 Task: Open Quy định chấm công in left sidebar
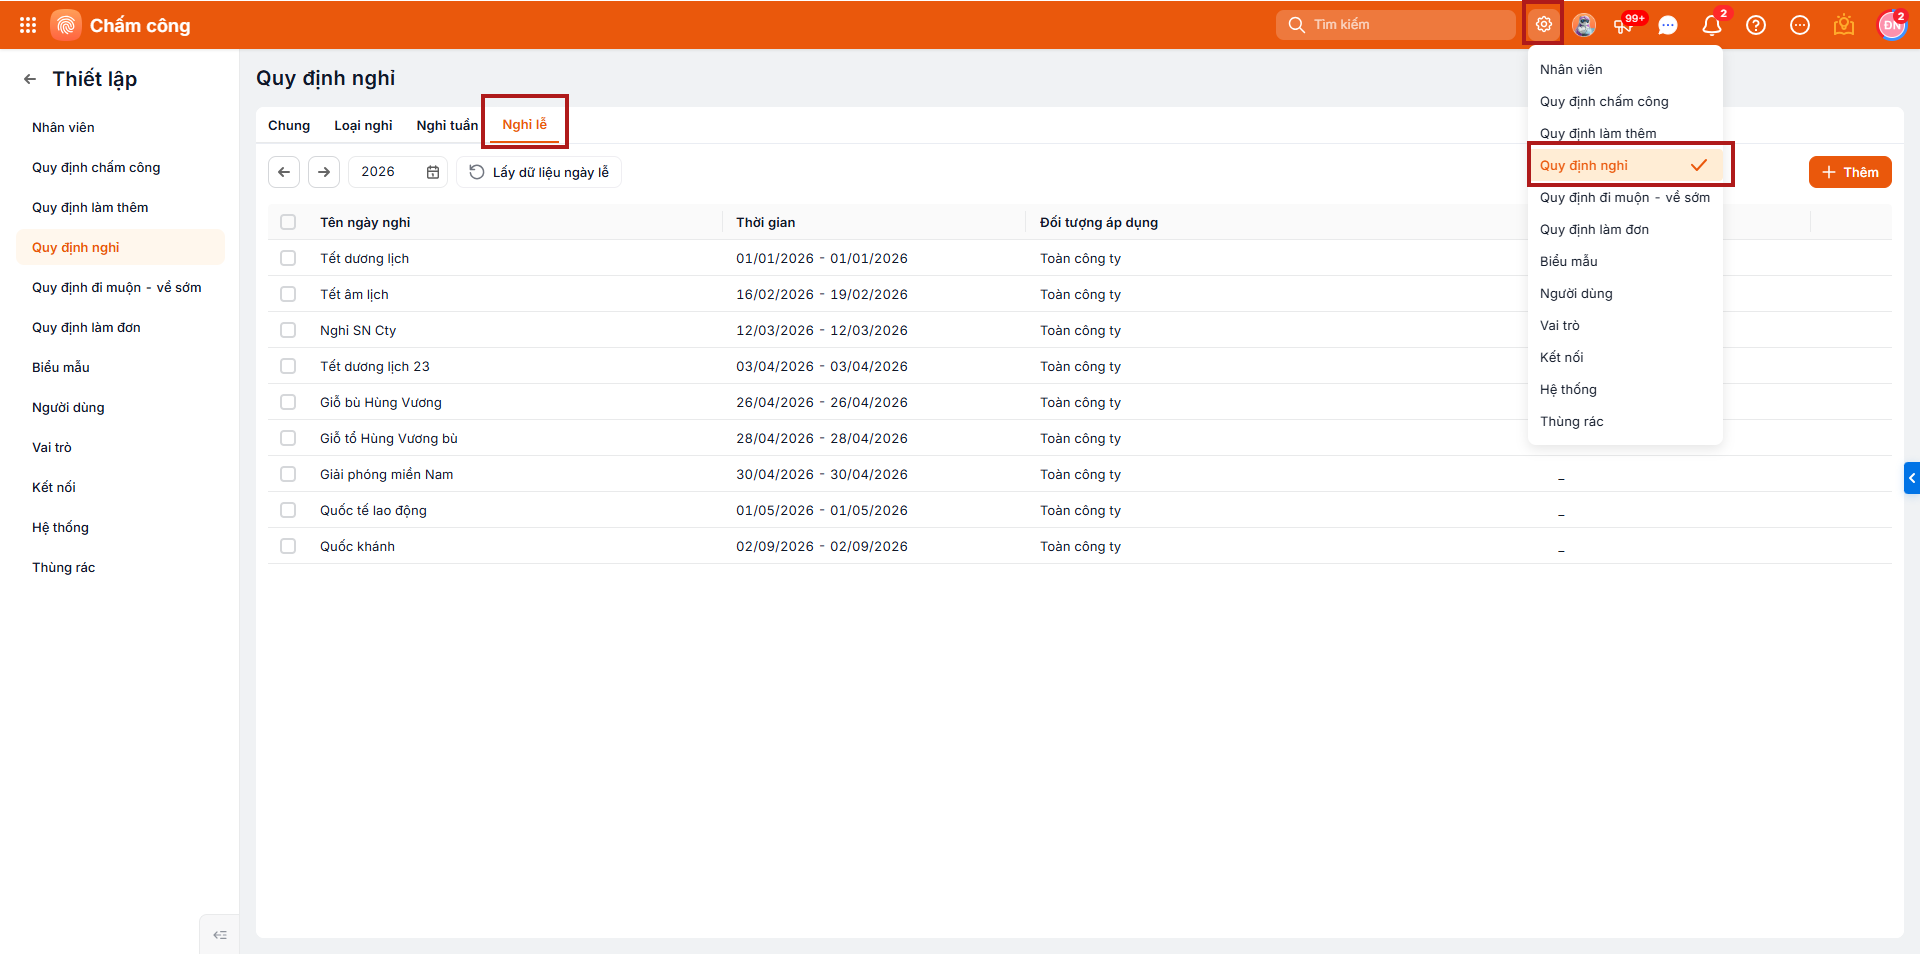coord(120,167)
